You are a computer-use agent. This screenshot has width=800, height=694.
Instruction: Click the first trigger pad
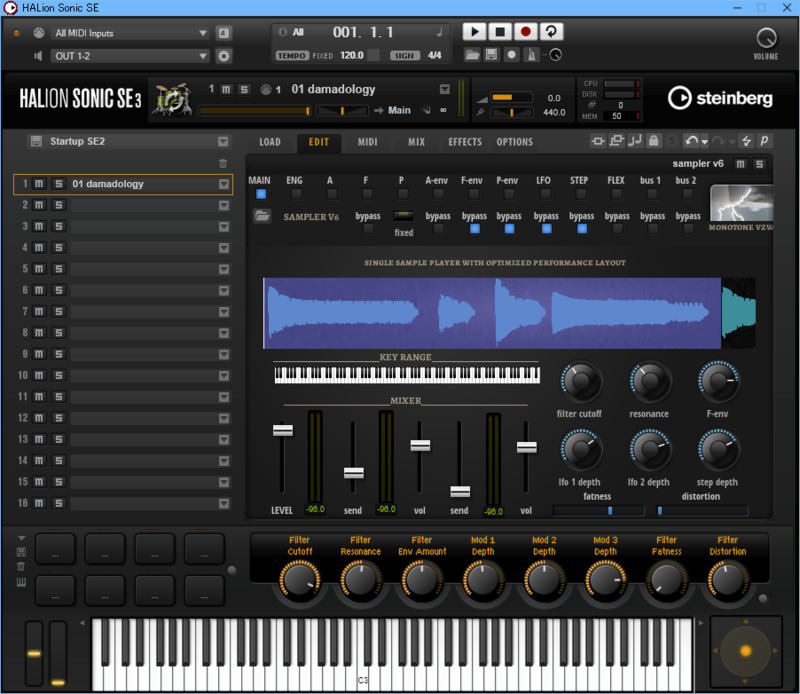point(55,549)
